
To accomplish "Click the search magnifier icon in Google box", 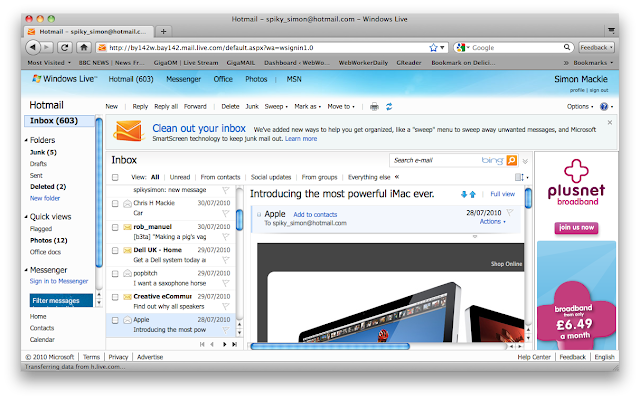I will tap(567, 47).
